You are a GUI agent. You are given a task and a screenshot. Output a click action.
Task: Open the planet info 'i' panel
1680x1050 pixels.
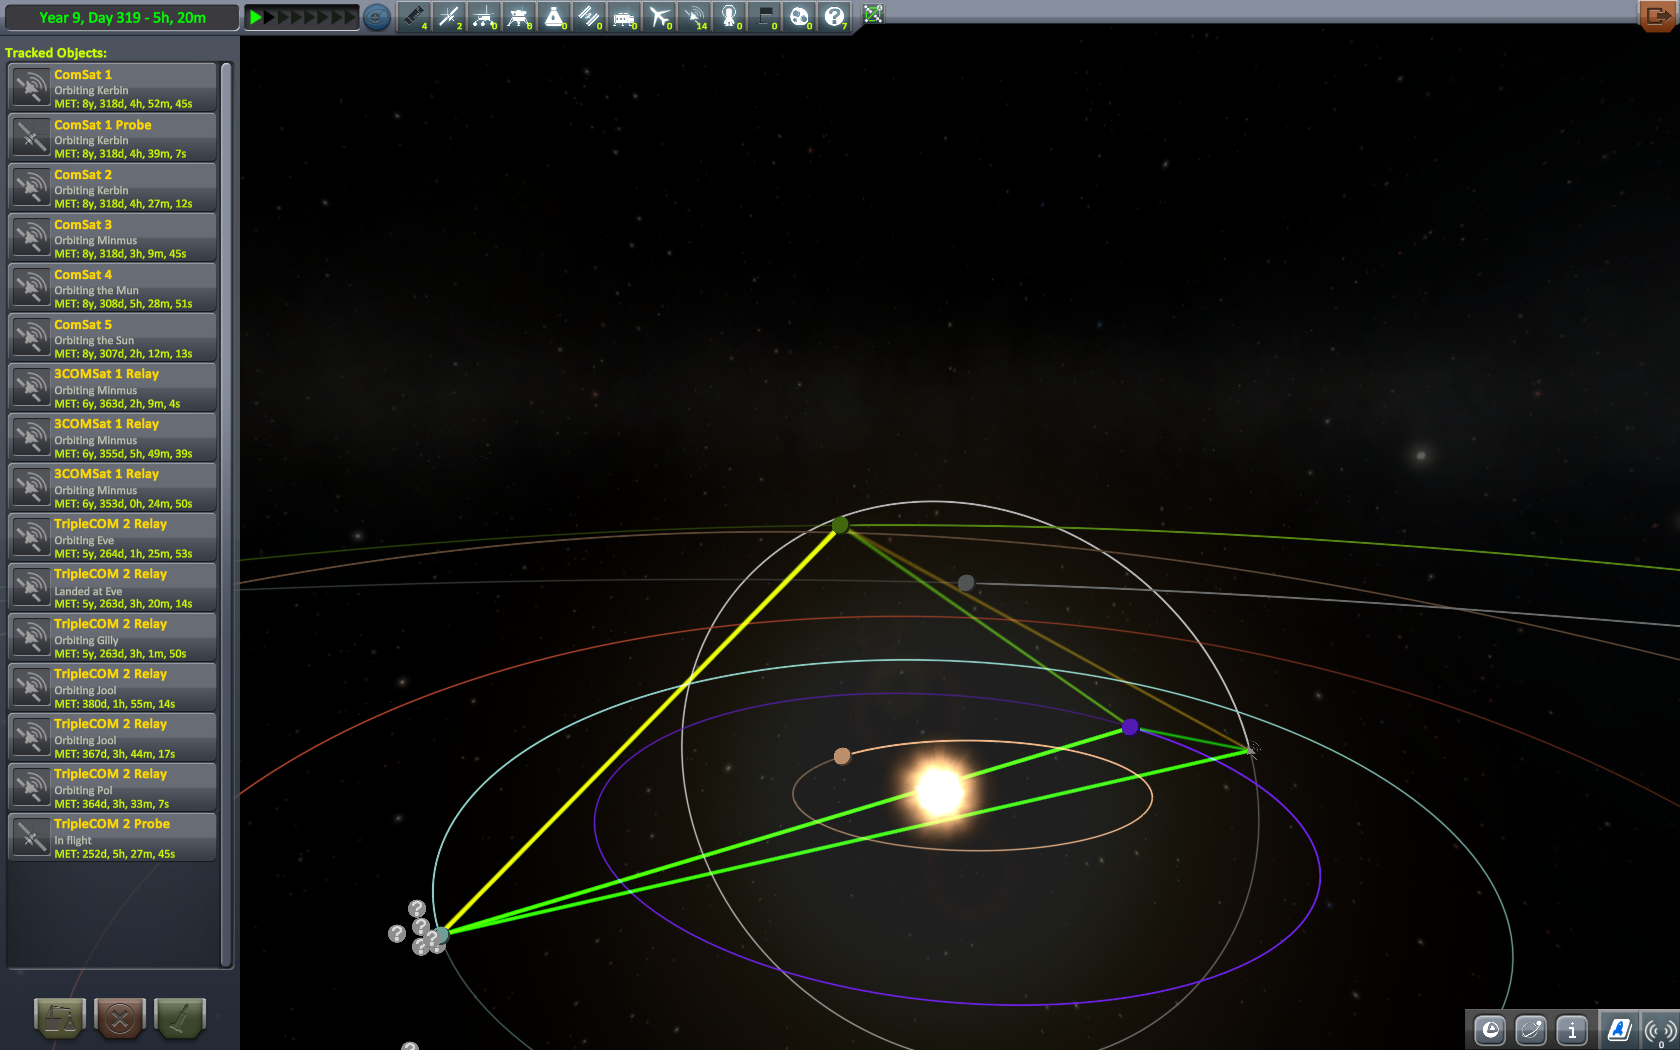[x=1572, y=1029]
